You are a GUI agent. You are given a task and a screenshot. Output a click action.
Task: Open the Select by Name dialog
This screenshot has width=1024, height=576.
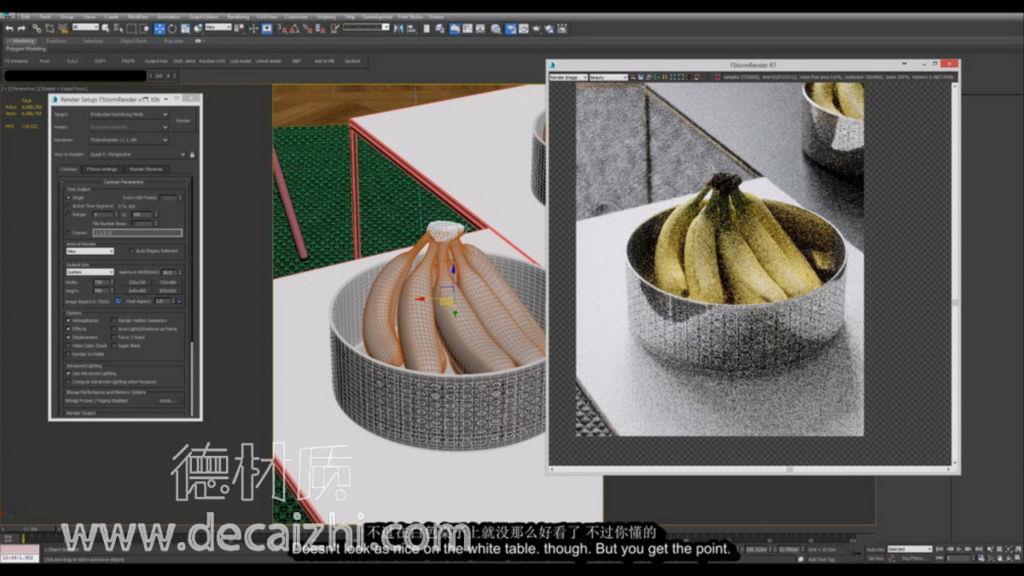click(x=118, y=29)
